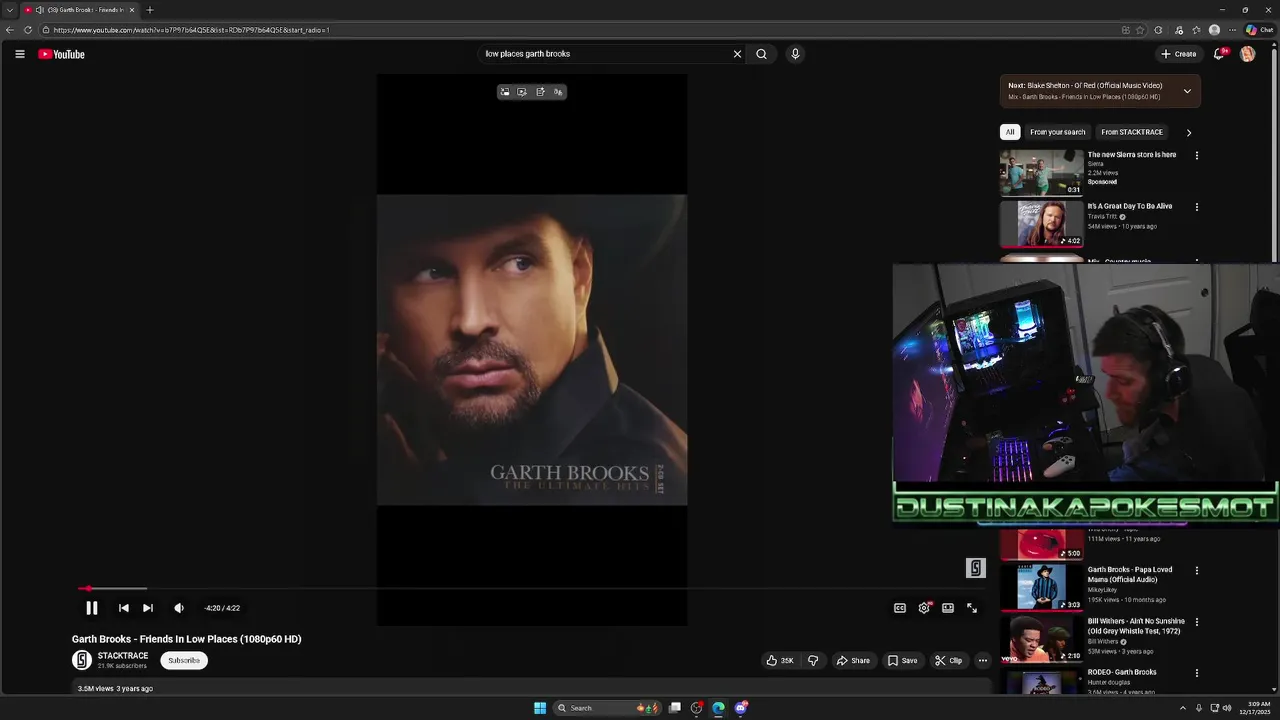Reload the browser page
Screen dimensions: 1280x720
[x=28, y=30]
